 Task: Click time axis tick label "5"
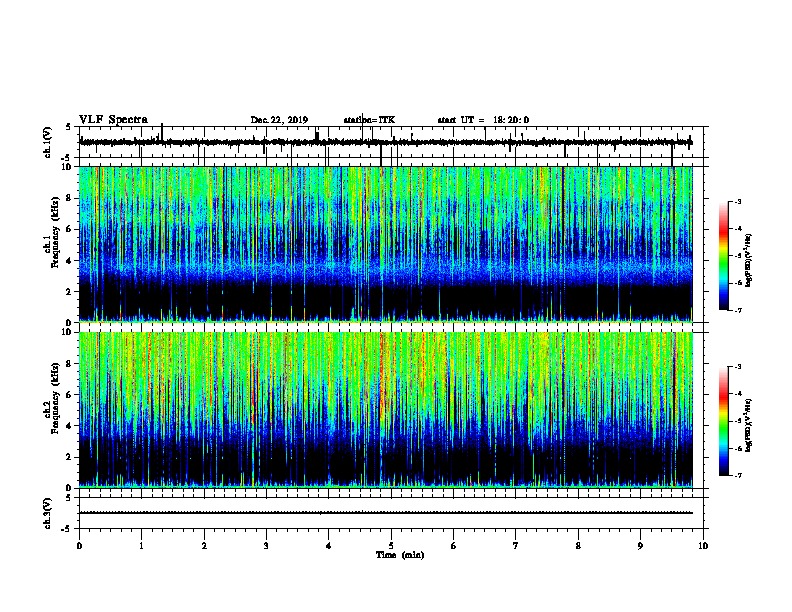click(391, 546)
